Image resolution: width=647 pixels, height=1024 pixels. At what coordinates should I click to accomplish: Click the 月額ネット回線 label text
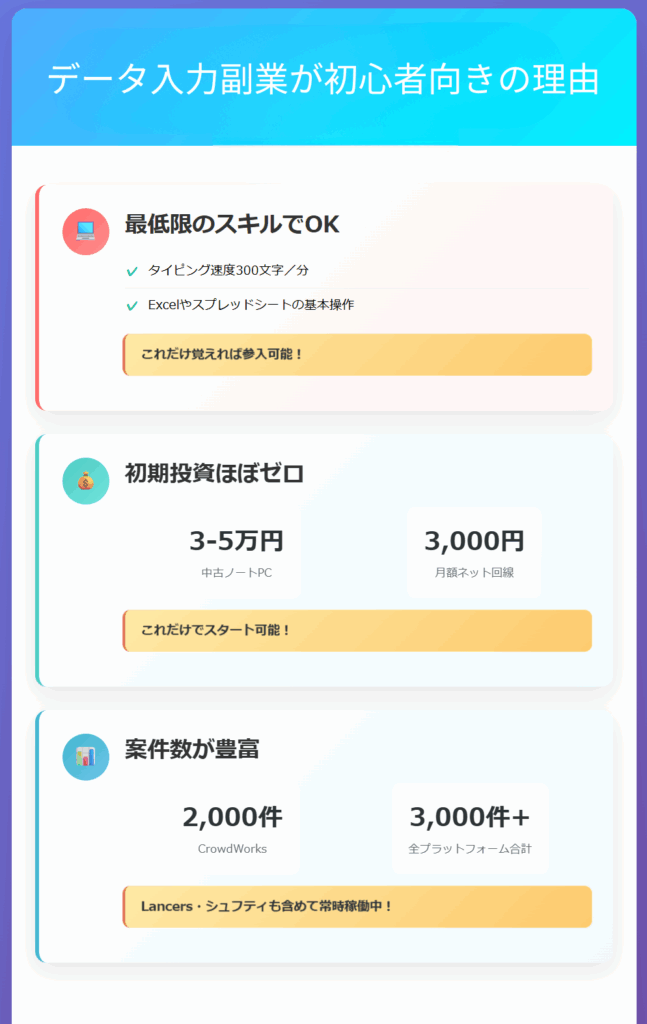point(474,573)
